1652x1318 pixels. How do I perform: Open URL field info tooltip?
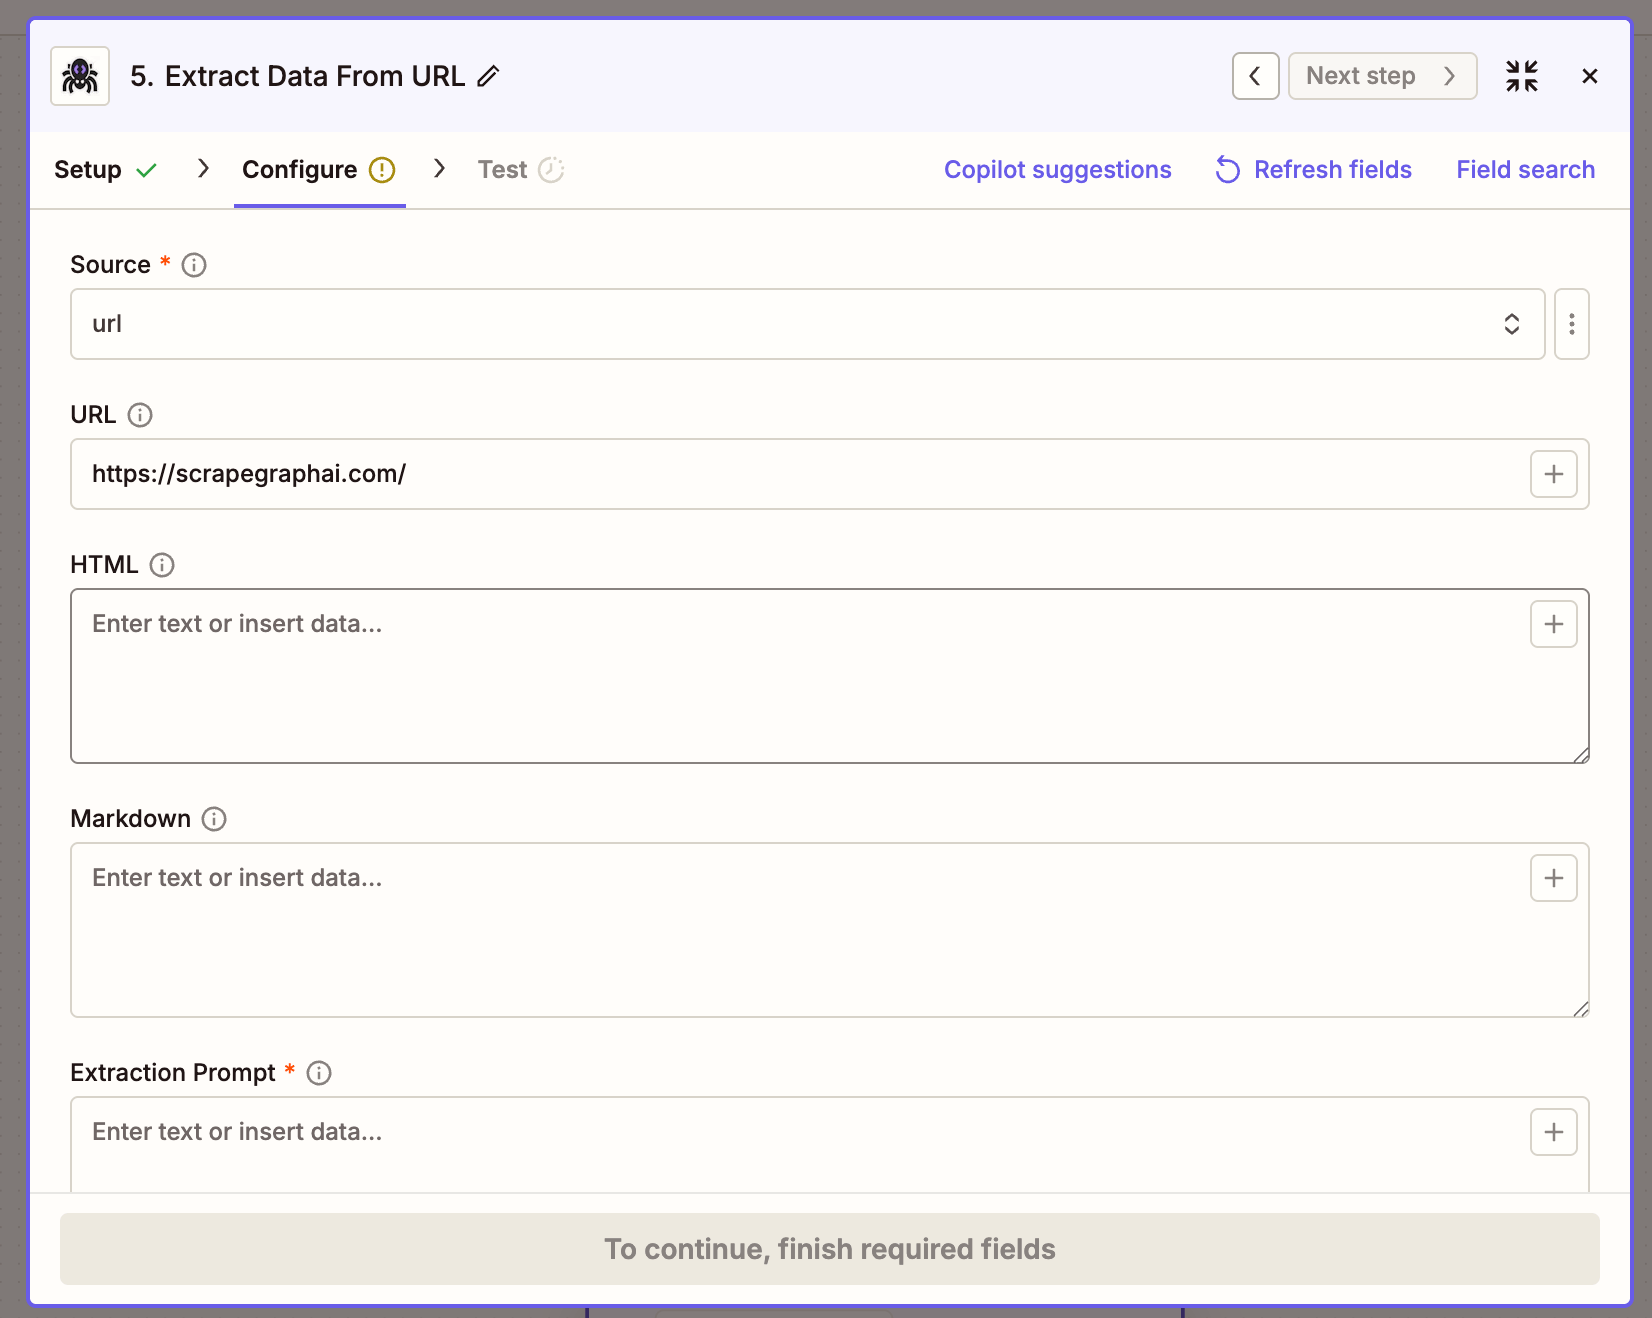pyautogui.click(x=140, y=415)
